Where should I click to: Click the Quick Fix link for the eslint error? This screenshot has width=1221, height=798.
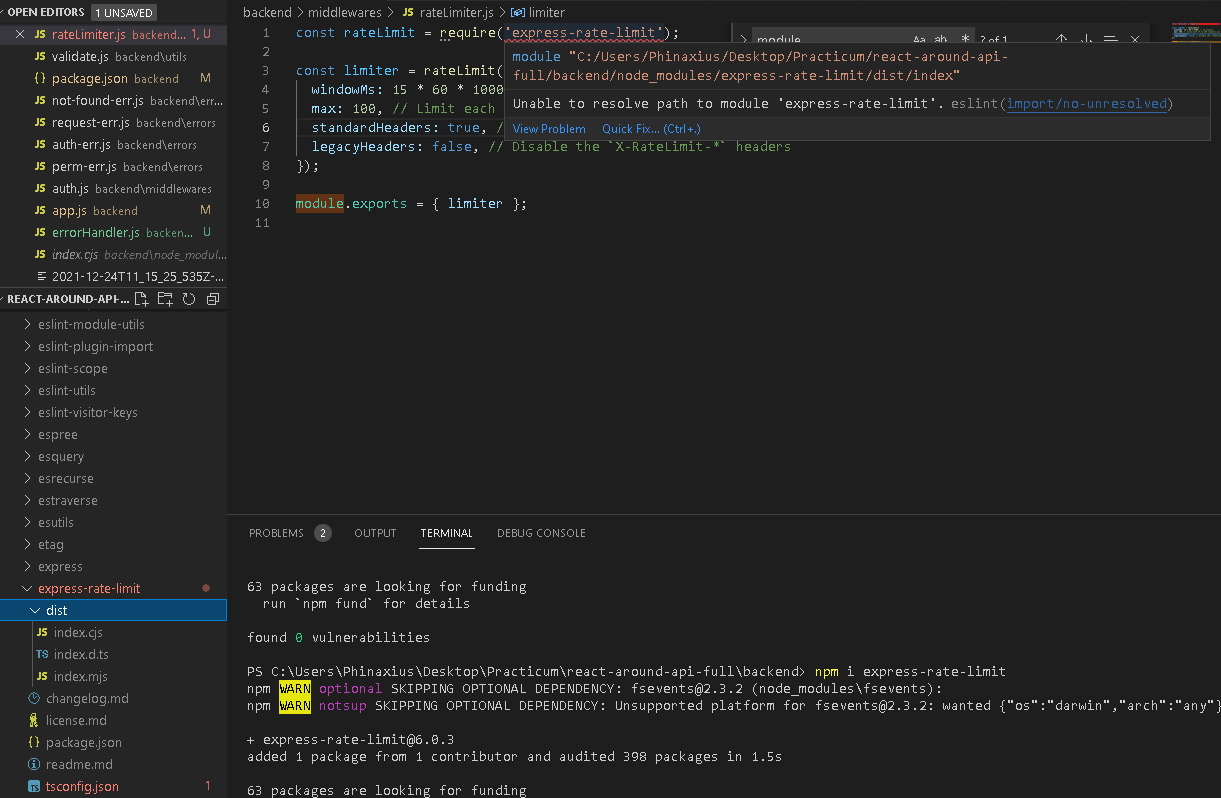(650, 128)
